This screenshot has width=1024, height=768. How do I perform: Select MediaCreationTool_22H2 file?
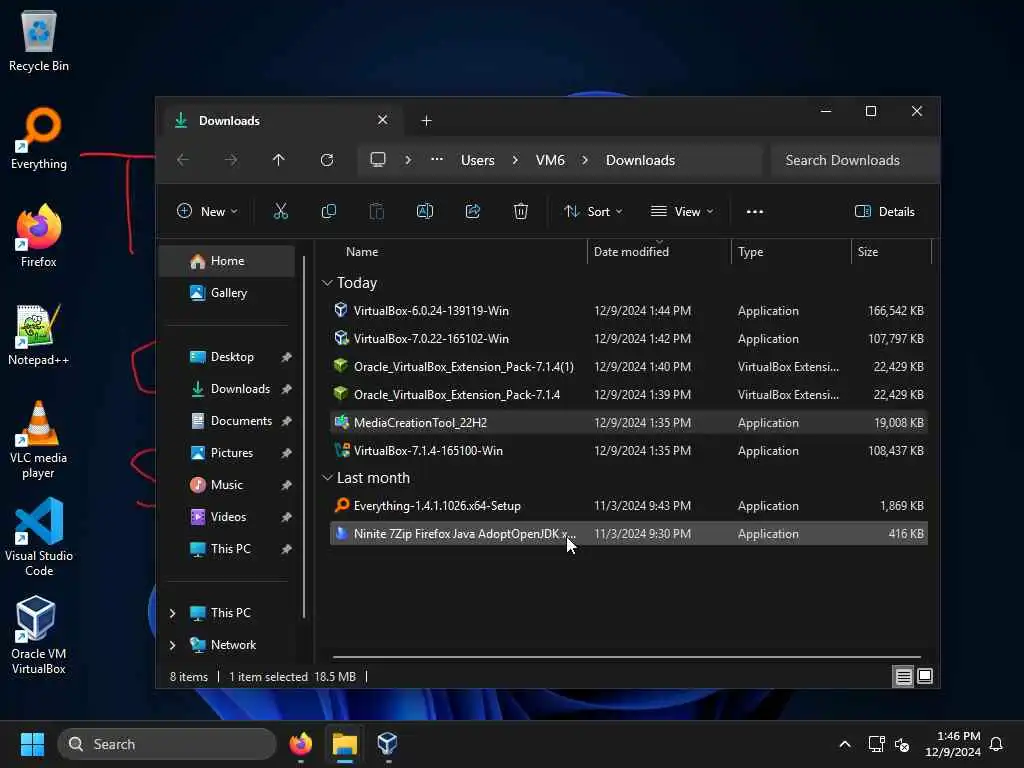(x=628, y=423)
